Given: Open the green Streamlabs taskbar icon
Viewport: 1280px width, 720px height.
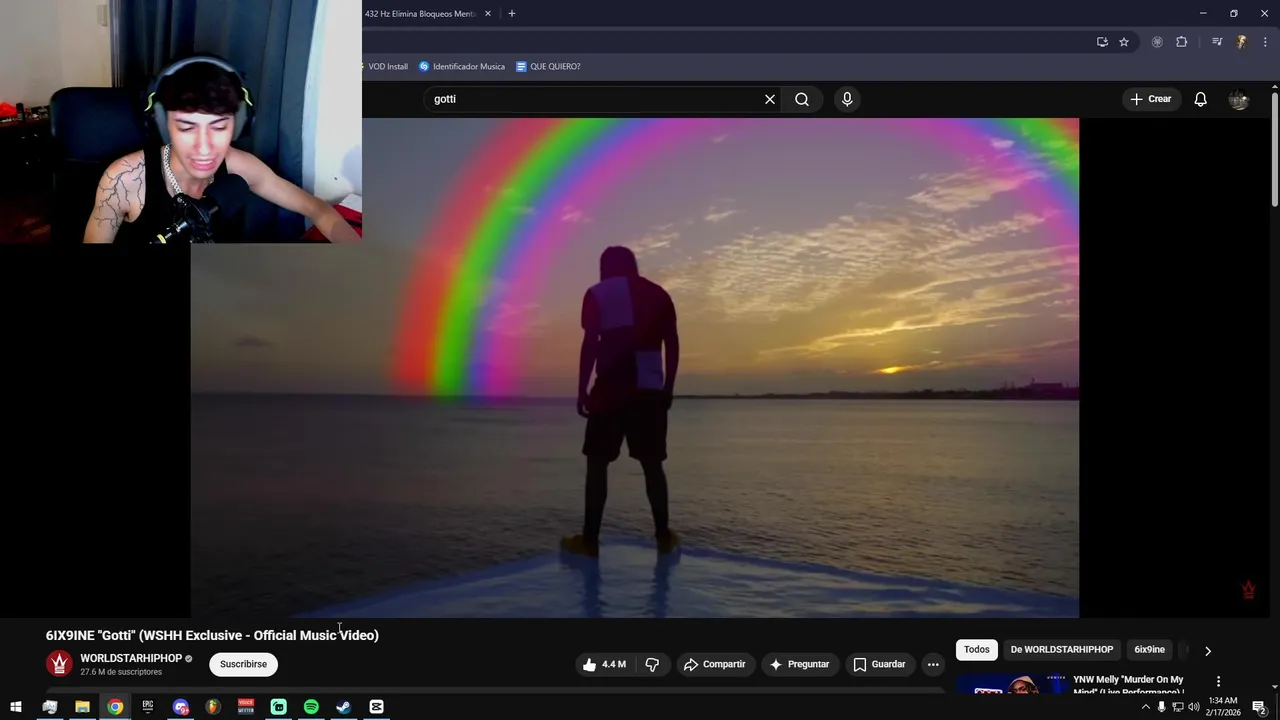Looking at the screenshot, I should [x=279, y=707].
